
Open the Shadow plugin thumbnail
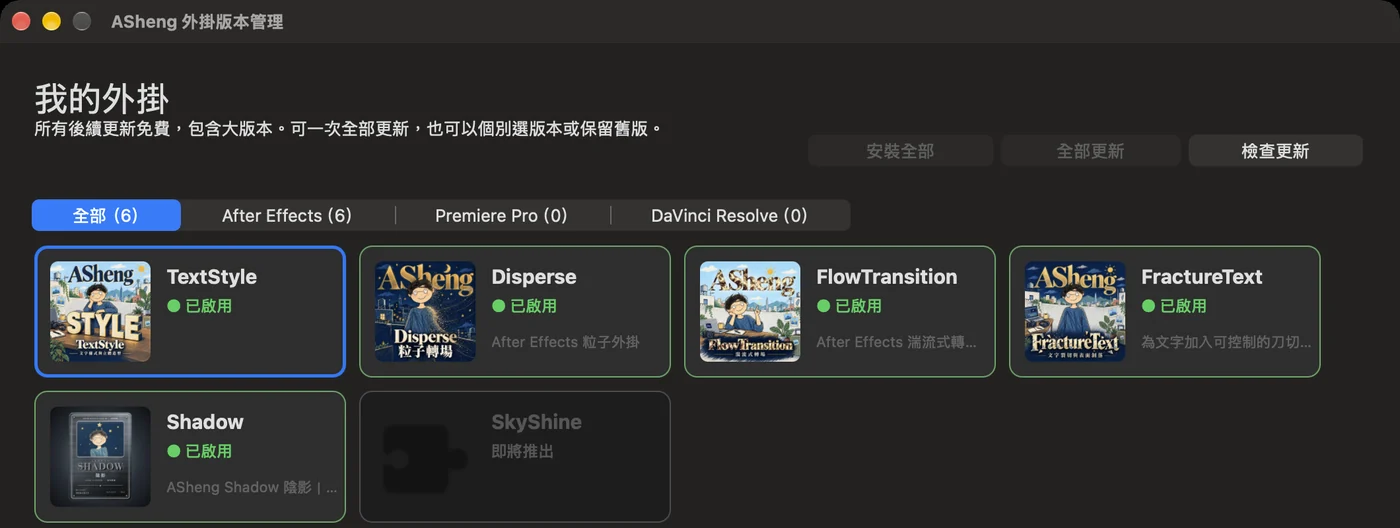pyautogui.click(x=100, y=457)
